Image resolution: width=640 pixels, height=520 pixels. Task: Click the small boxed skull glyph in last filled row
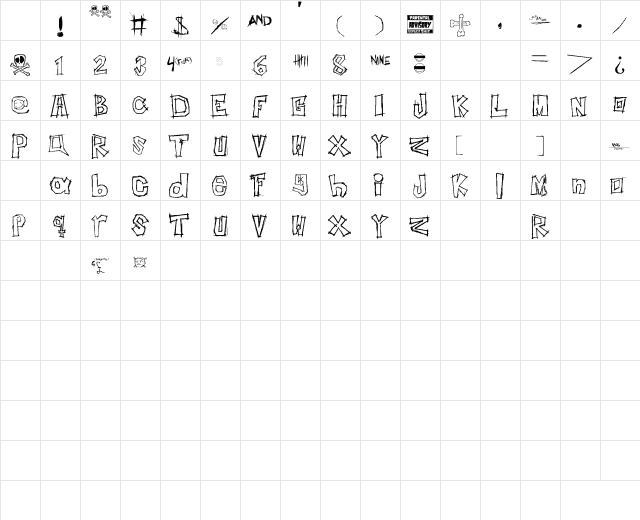tap(140, 262)
